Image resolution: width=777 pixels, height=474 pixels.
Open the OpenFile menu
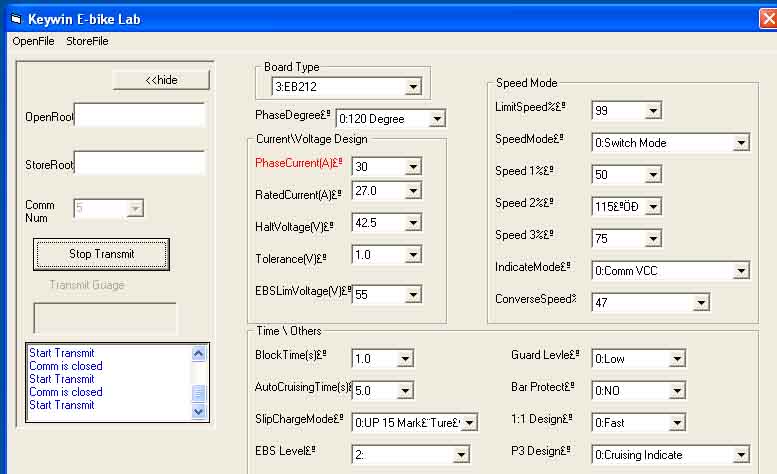click(x=33, y=41)
